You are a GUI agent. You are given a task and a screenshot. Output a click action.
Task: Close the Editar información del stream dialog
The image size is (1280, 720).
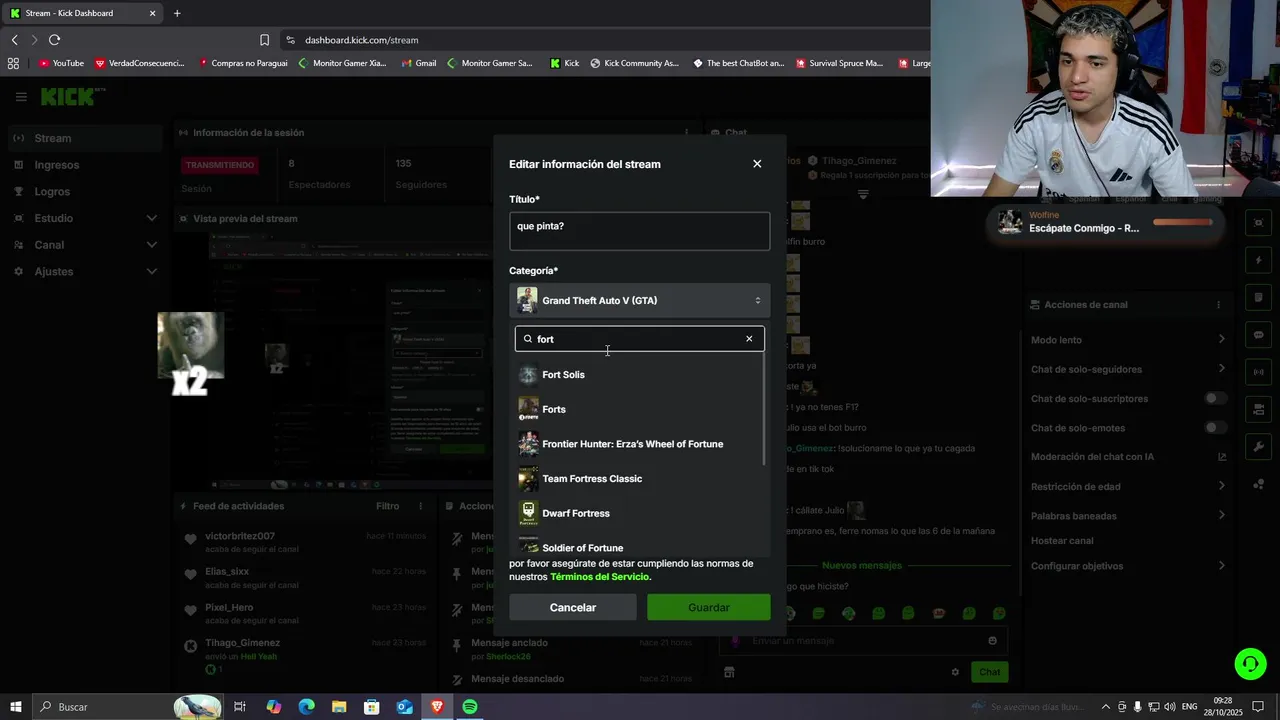click(757, 164)
